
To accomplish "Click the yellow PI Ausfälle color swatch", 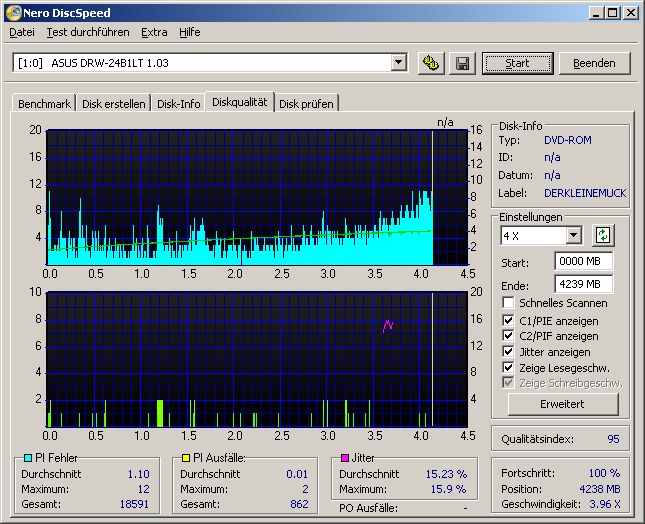I will (x=186, y=458).
